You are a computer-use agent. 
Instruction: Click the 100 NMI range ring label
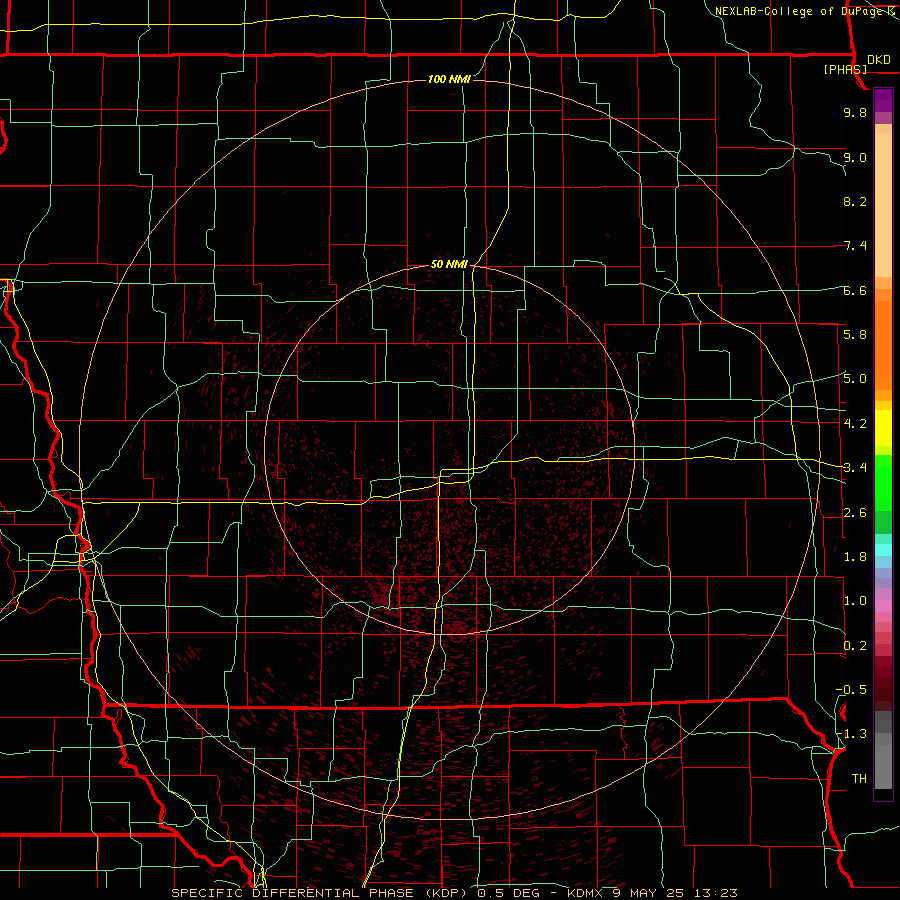click(x=449, y=79)
